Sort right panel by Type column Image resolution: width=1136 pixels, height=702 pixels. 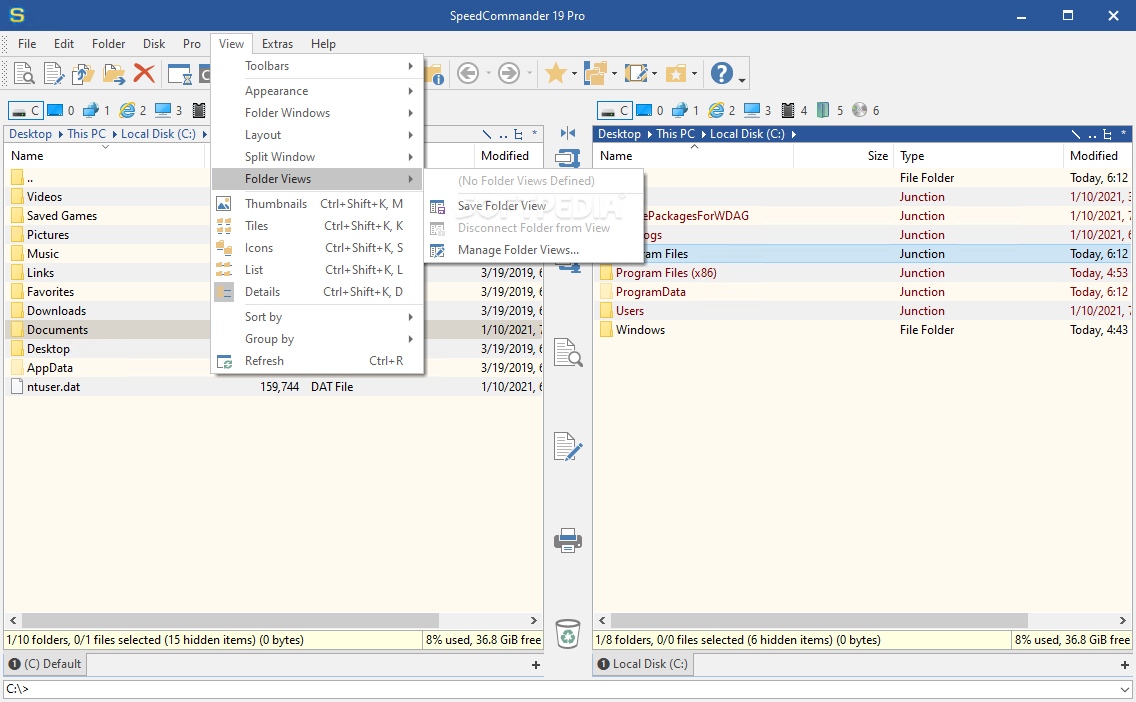coord(978,156)
